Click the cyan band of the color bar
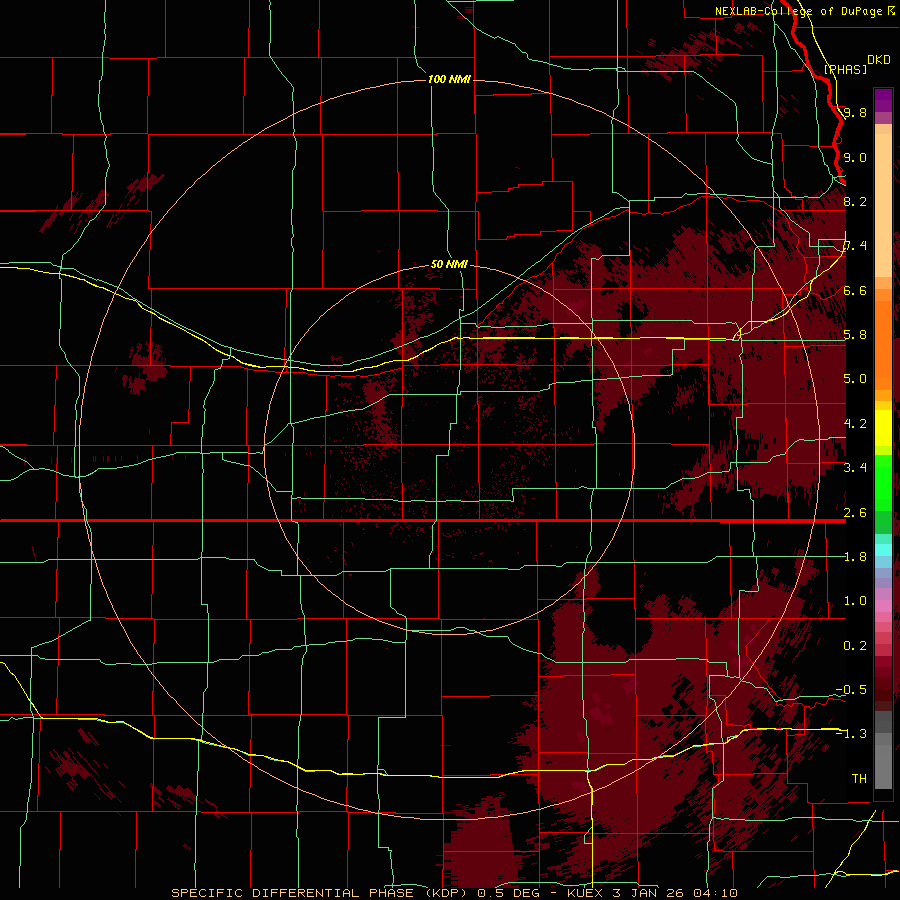 pyautogui.click(x=883, y=550)
